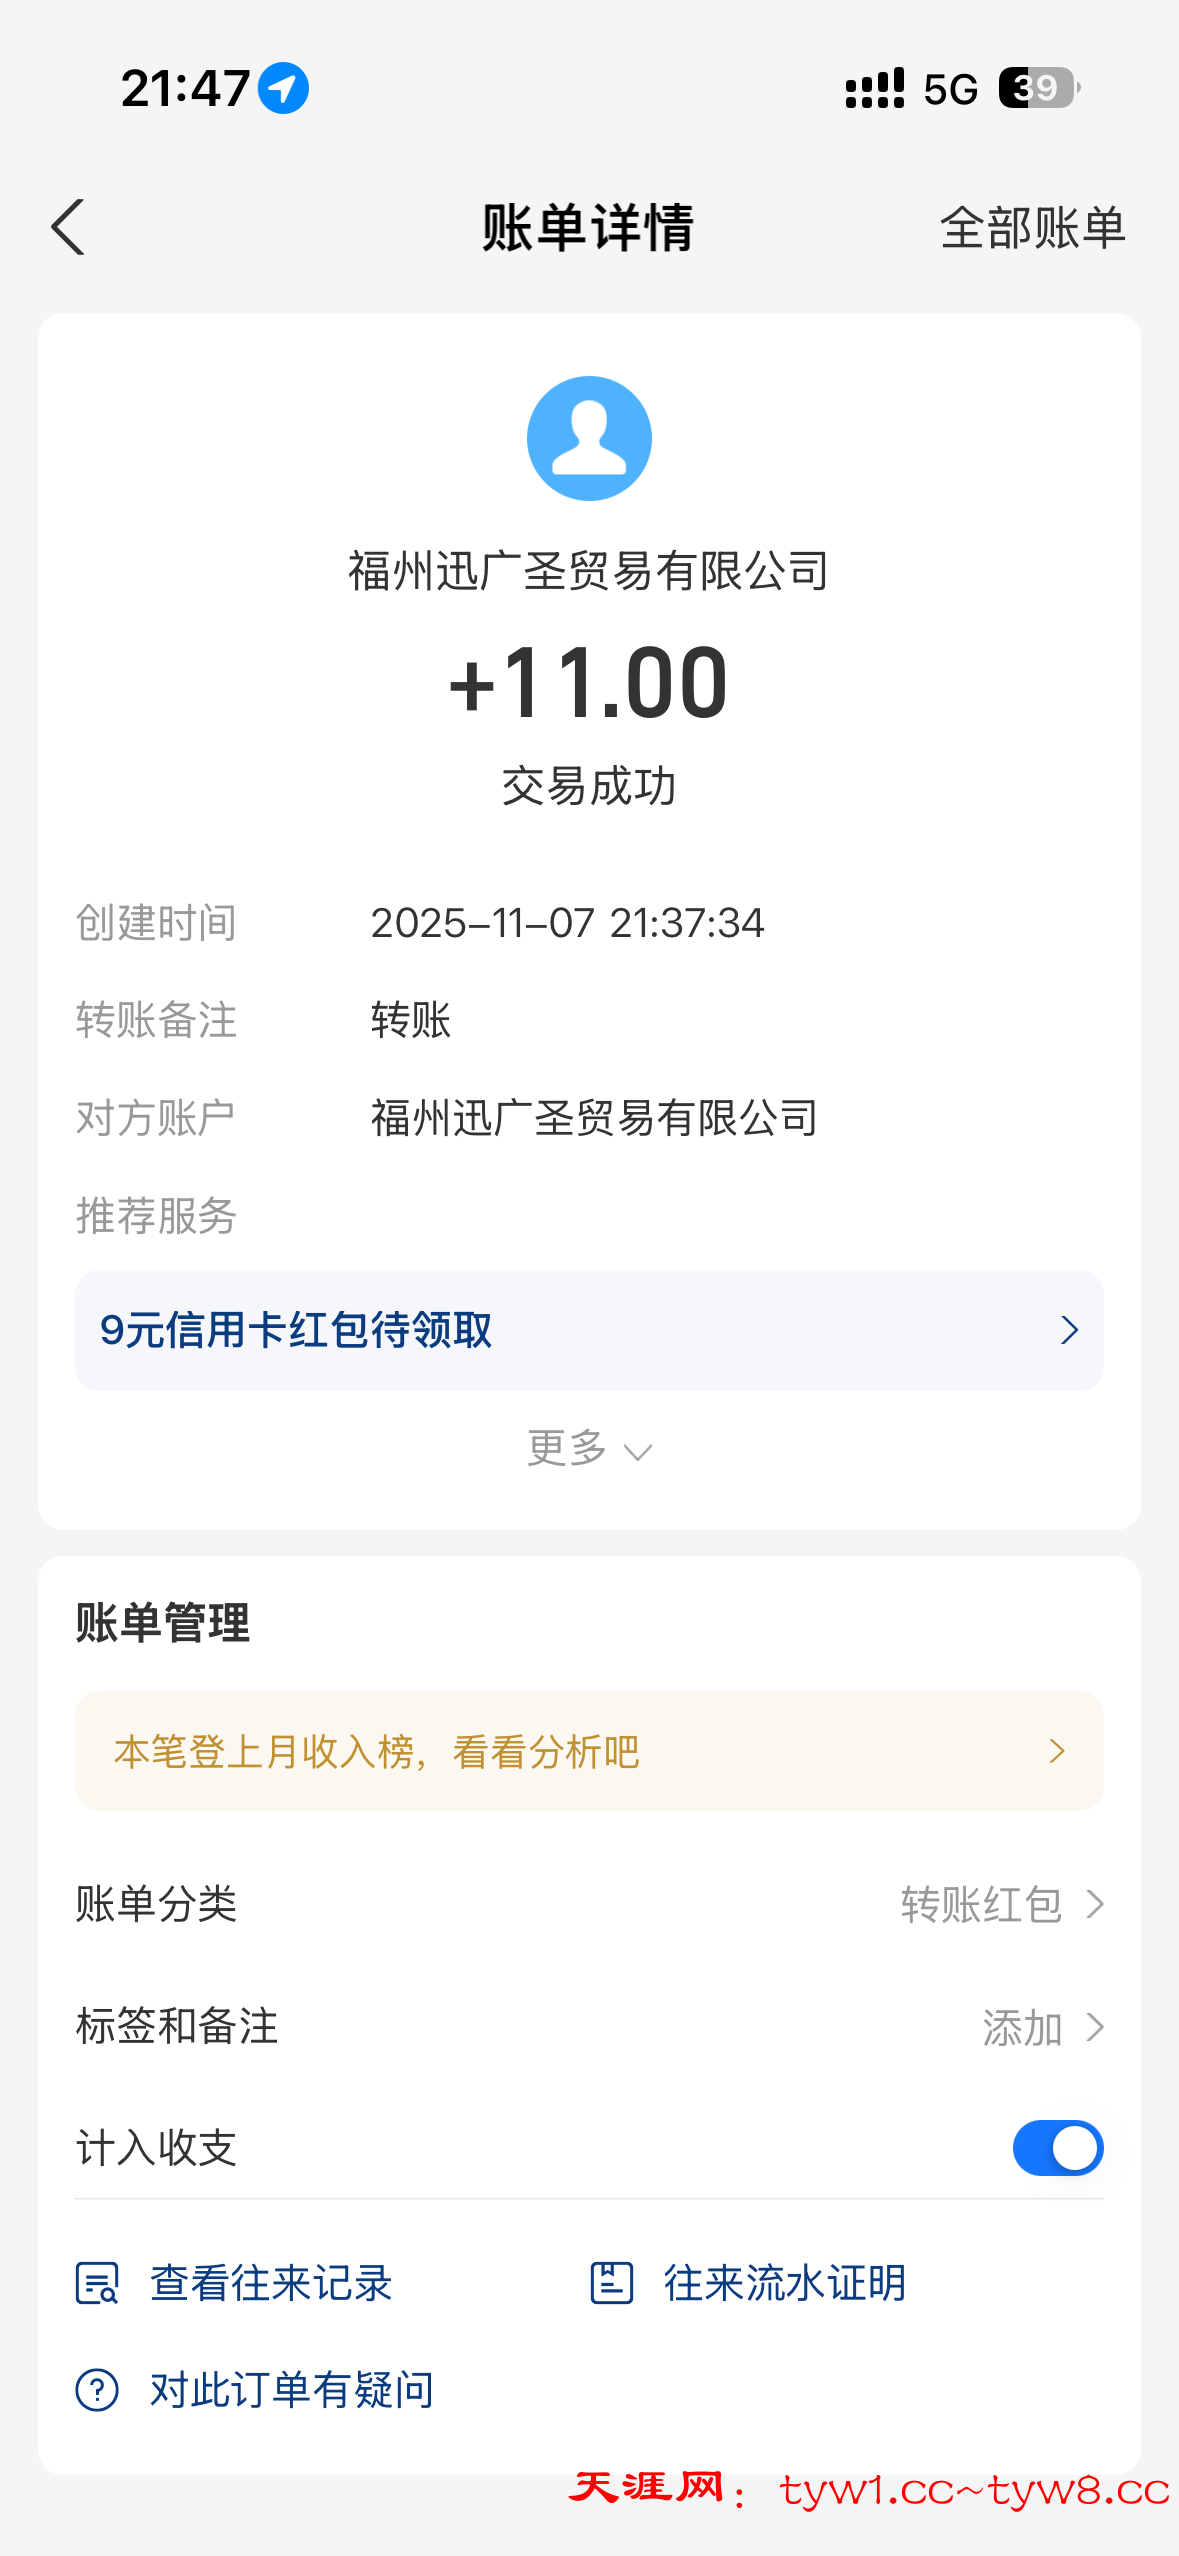Tap 对此订单有疑问 help link

coord(291,2390)
